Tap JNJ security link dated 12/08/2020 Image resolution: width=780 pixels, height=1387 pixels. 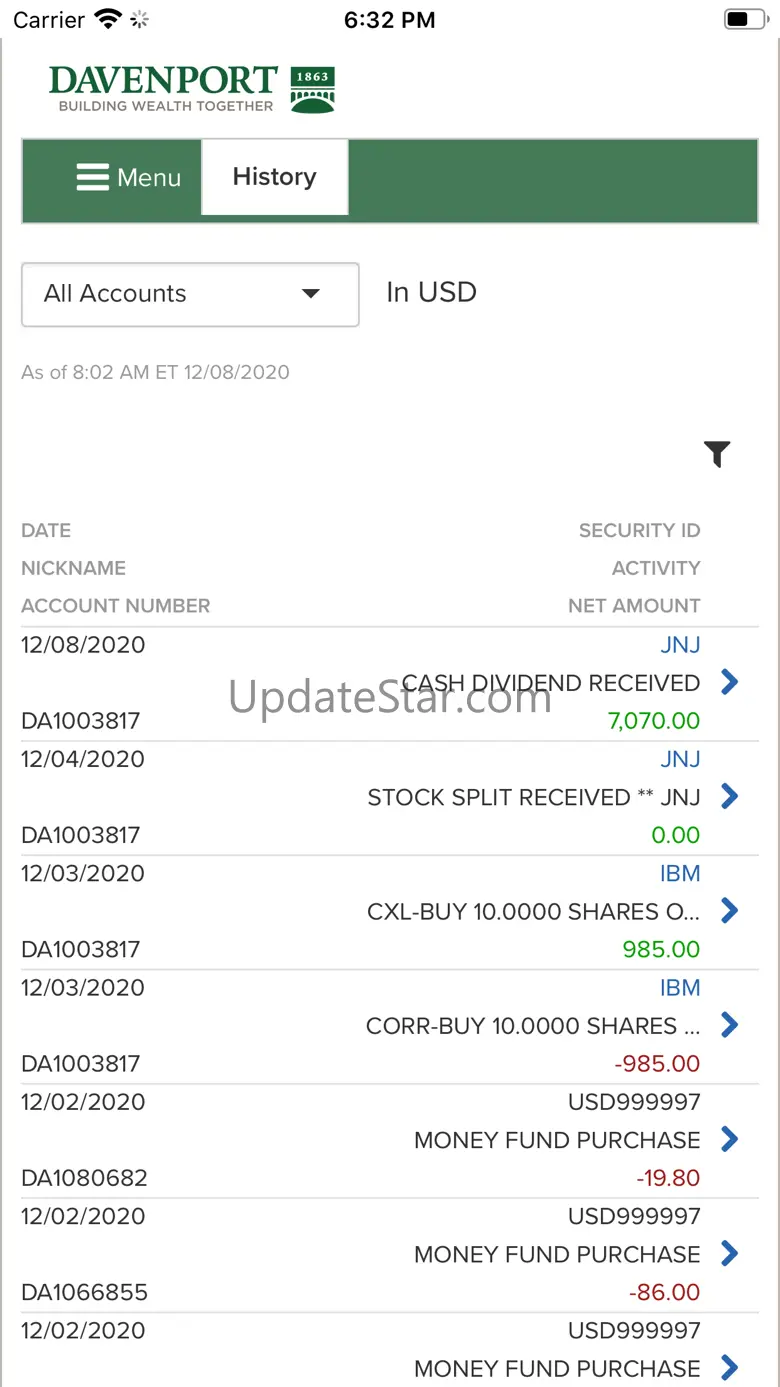click(680, 645)
